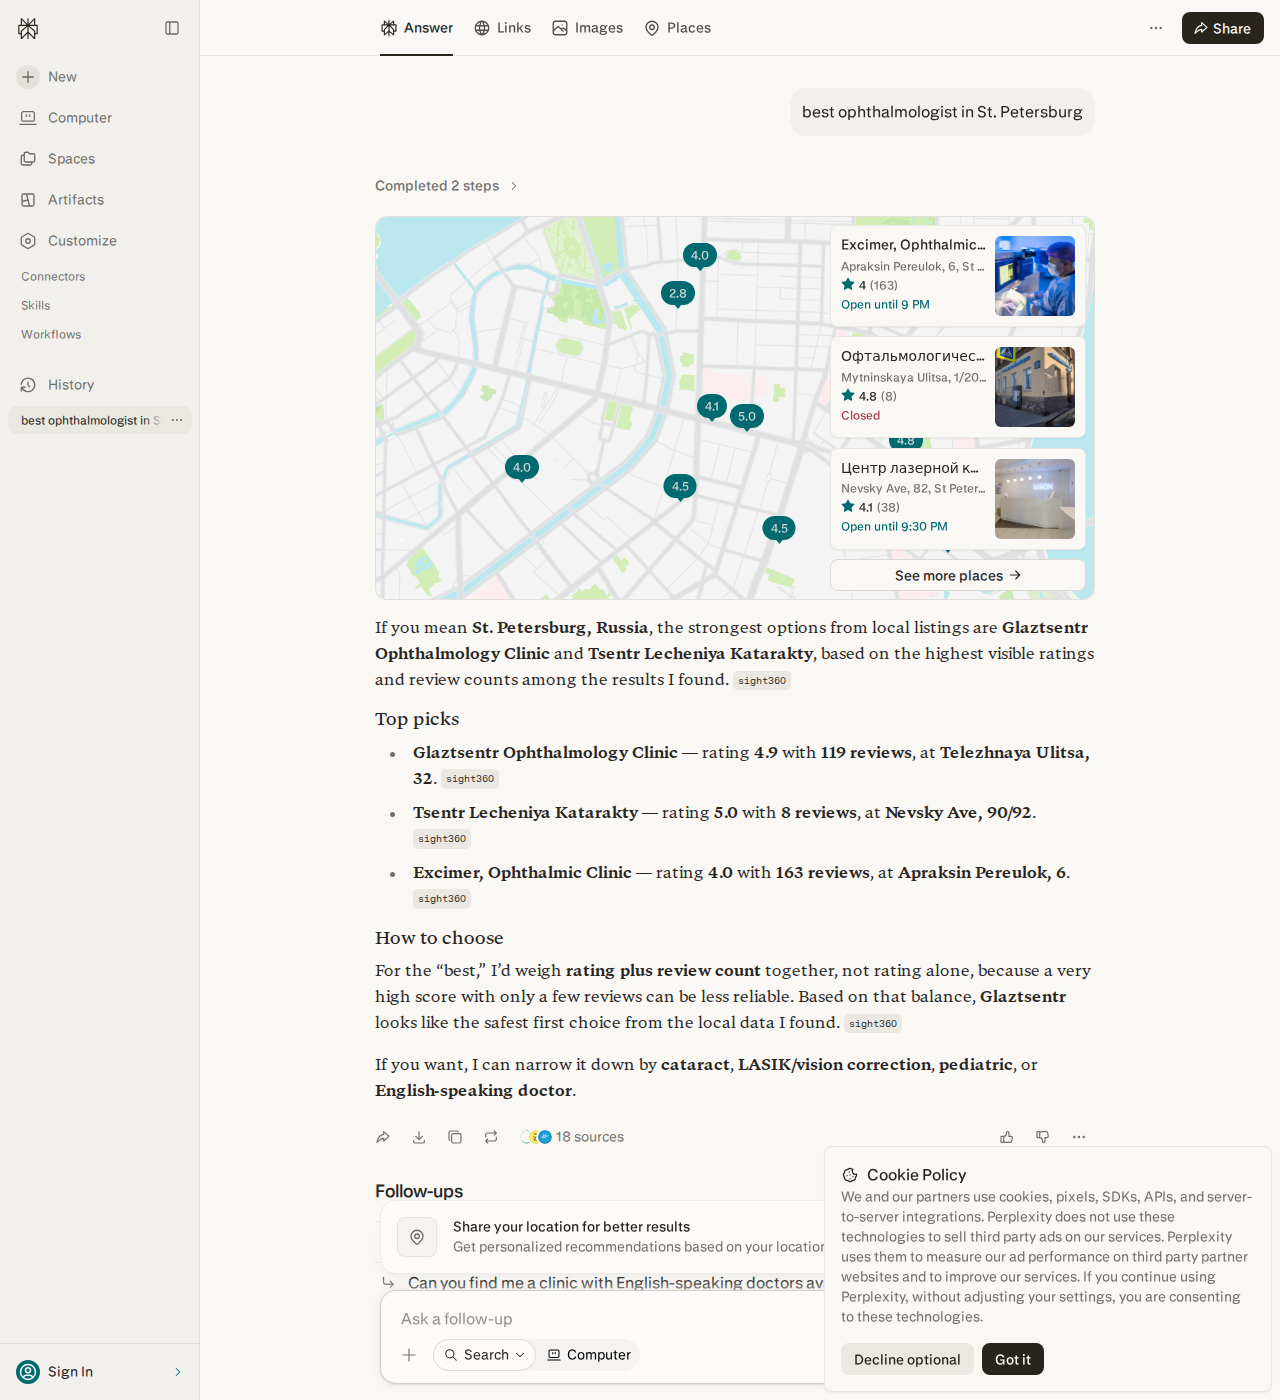Collapse the sidebar panel icon

point(172,28)
